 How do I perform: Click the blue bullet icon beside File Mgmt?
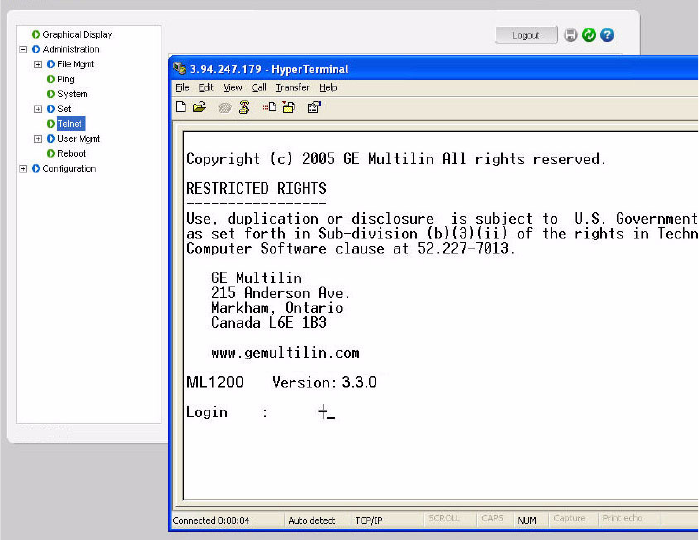(x=51, y=64)
